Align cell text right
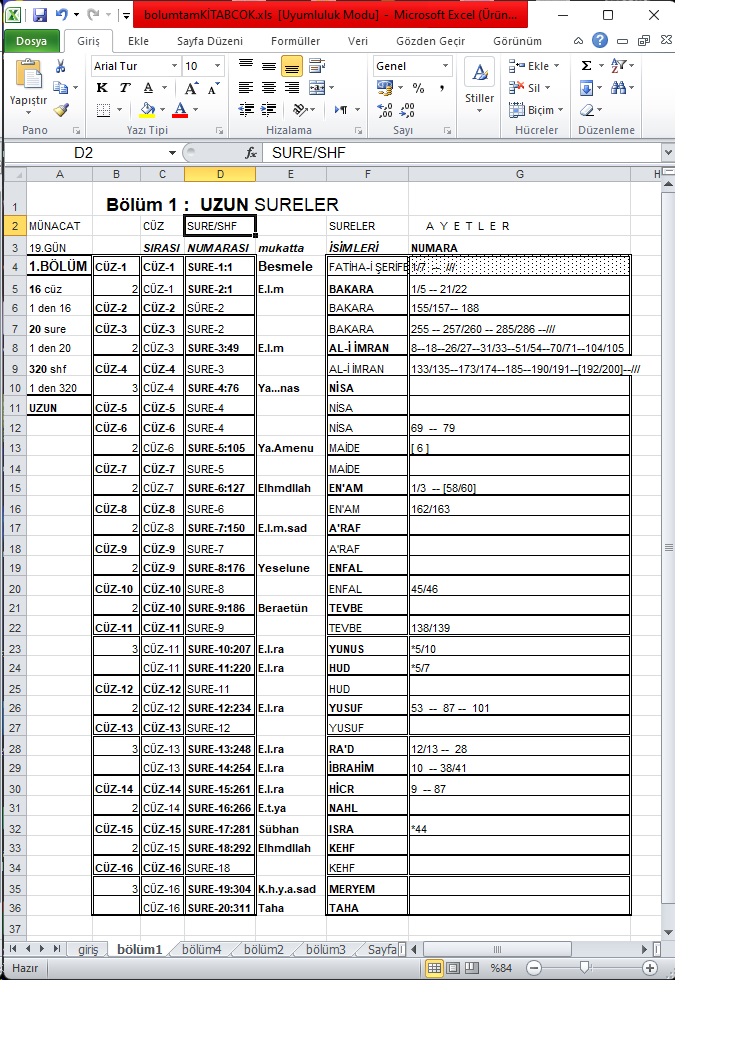 [x=292, y=88]
